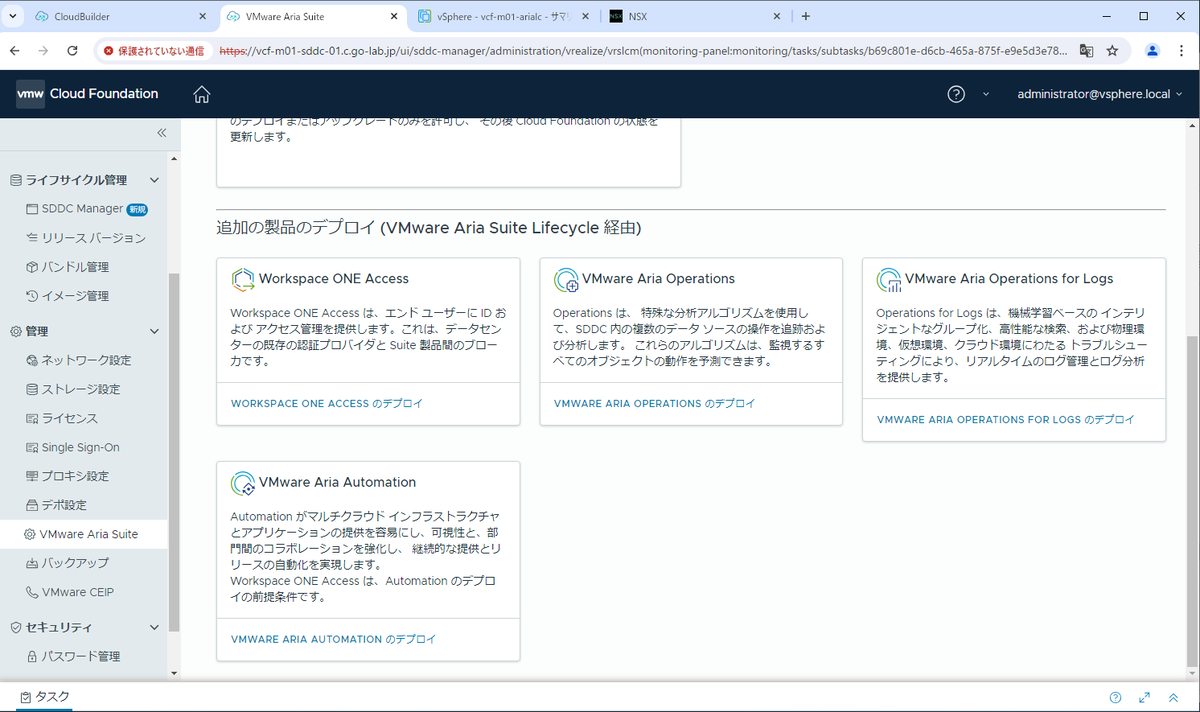Open the タスク panel at the bottom
Viewport: 1200px width, 712px height.
pyautogui.click(x=45, y=697)
